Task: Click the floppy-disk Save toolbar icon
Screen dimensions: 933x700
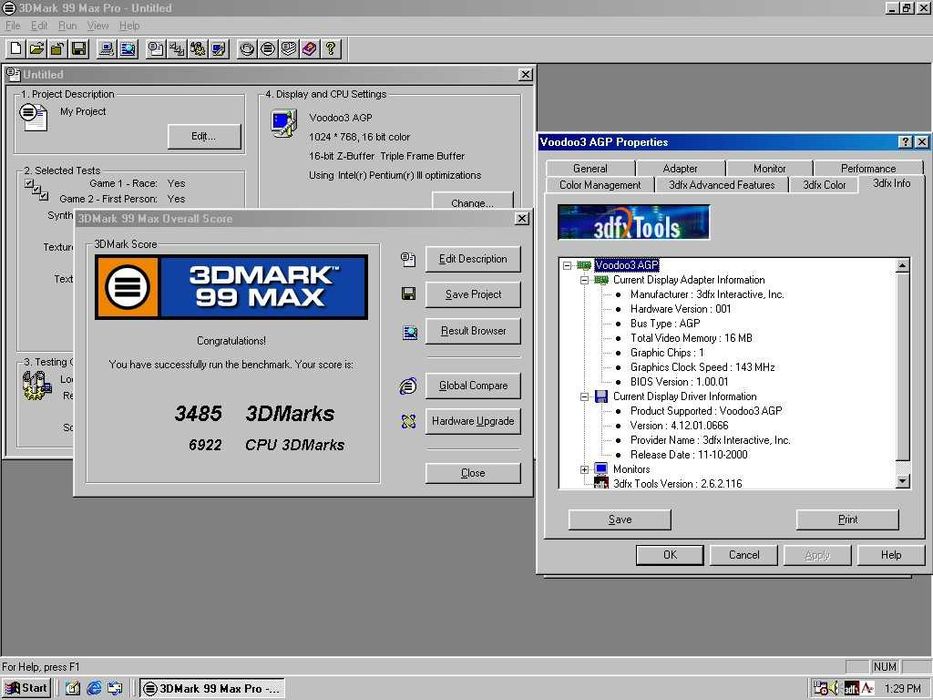Action: point(79,49)
